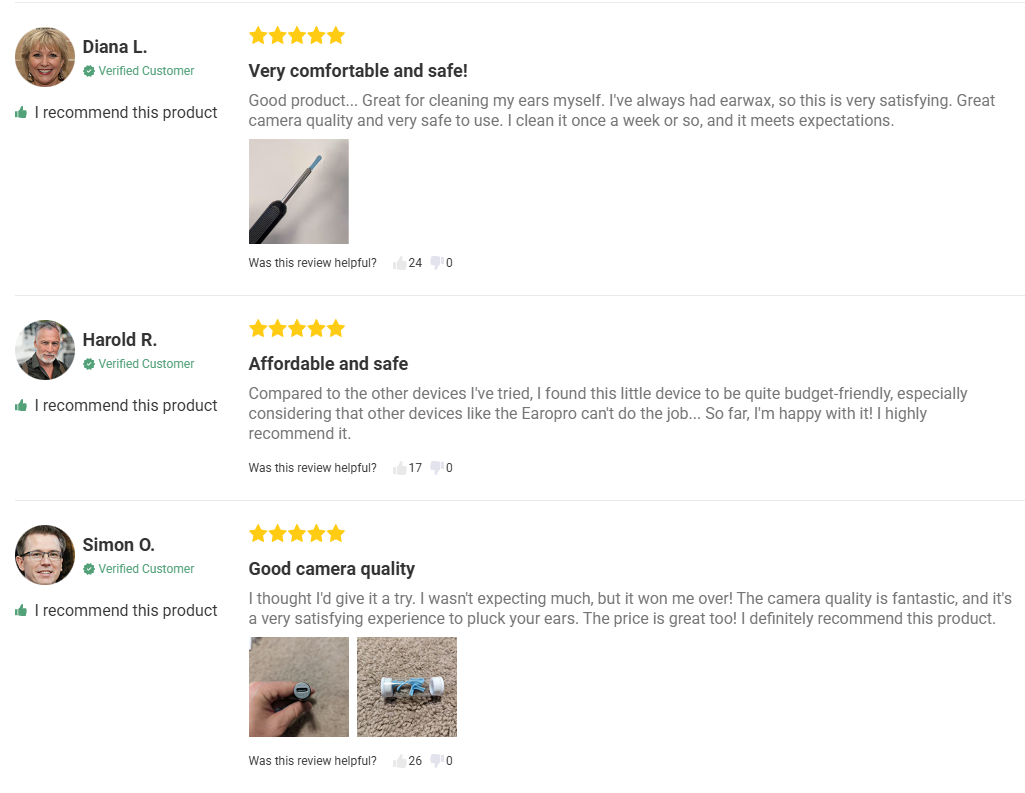Screen dimensions: 1025x793
Task: Select the "Affordable and safe" review heading
Action: 328,364
